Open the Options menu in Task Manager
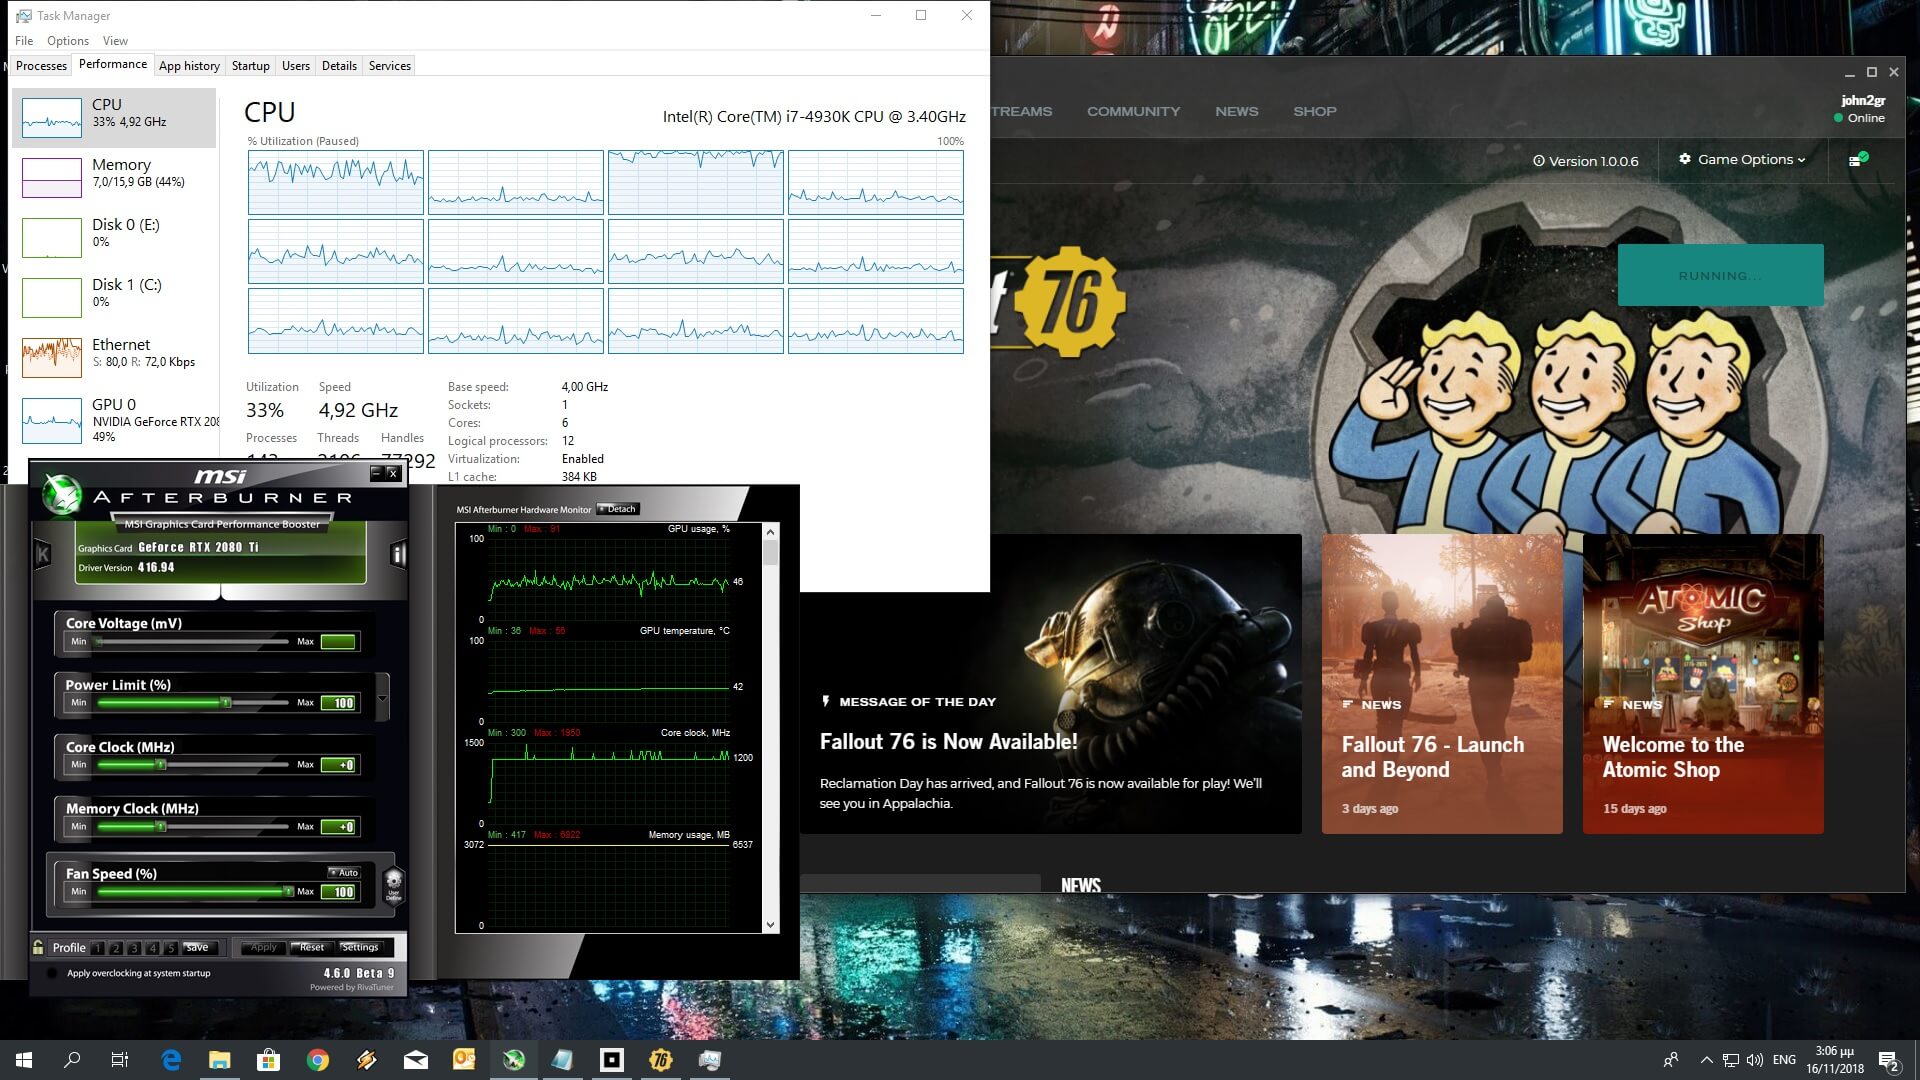Screen dimensions: 1920x1080 [x=67, y=41]
